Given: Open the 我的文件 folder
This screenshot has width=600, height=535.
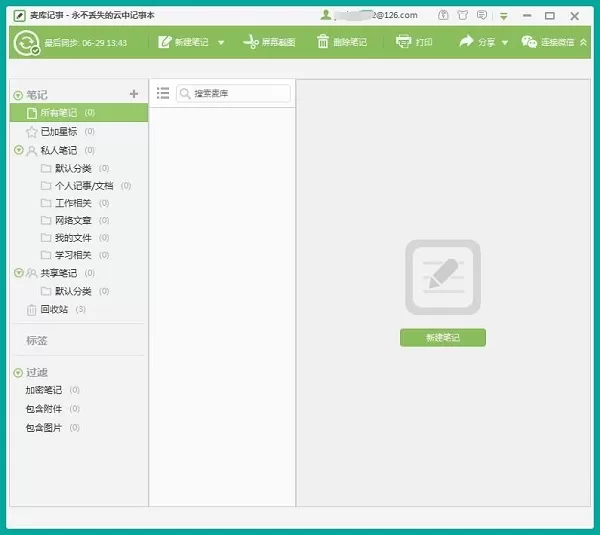Looking at the screenshot, I should click(x=73, y=238).
